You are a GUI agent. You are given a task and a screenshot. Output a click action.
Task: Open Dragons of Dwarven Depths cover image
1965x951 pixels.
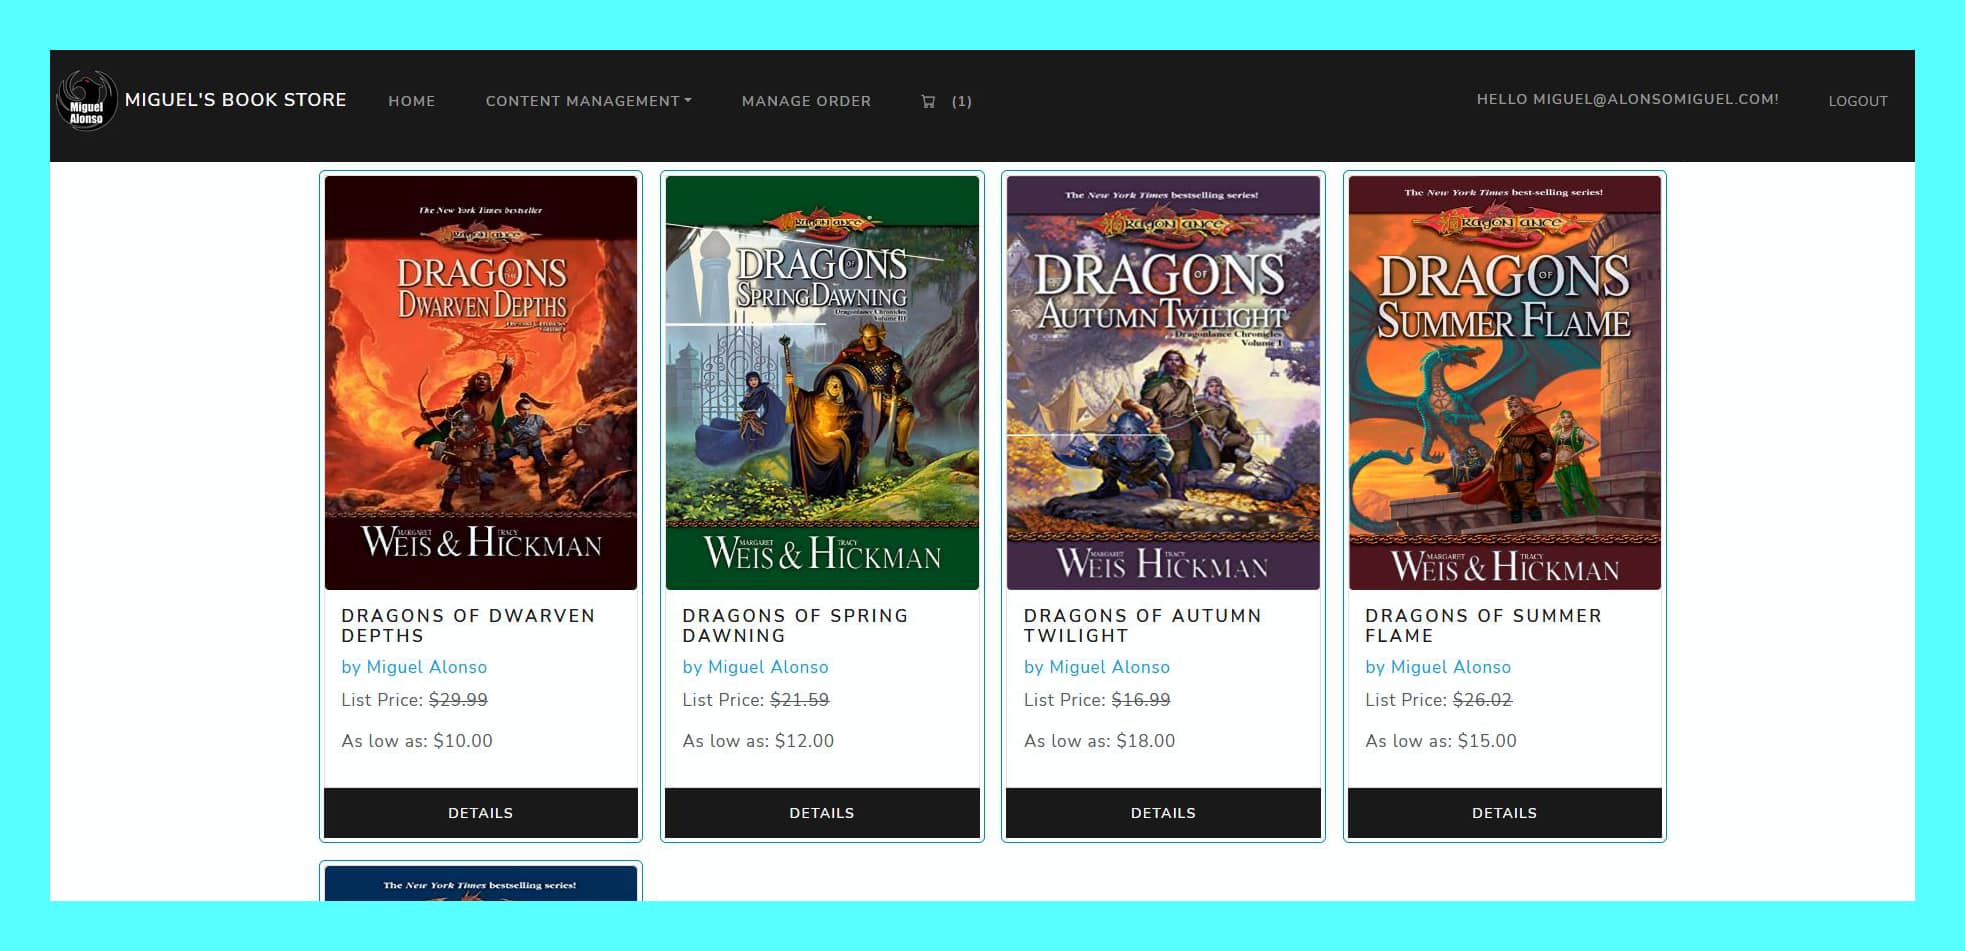click(x=481, y=383)
